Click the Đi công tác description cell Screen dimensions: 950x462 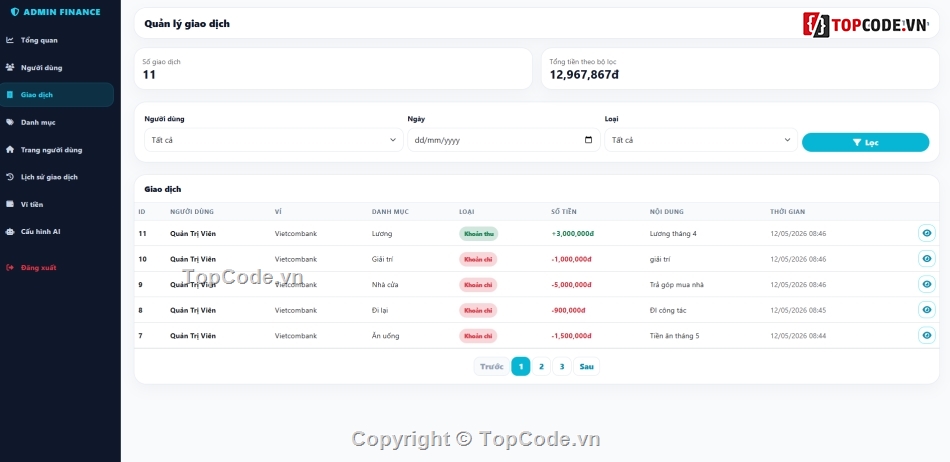(x=668, y=310)
